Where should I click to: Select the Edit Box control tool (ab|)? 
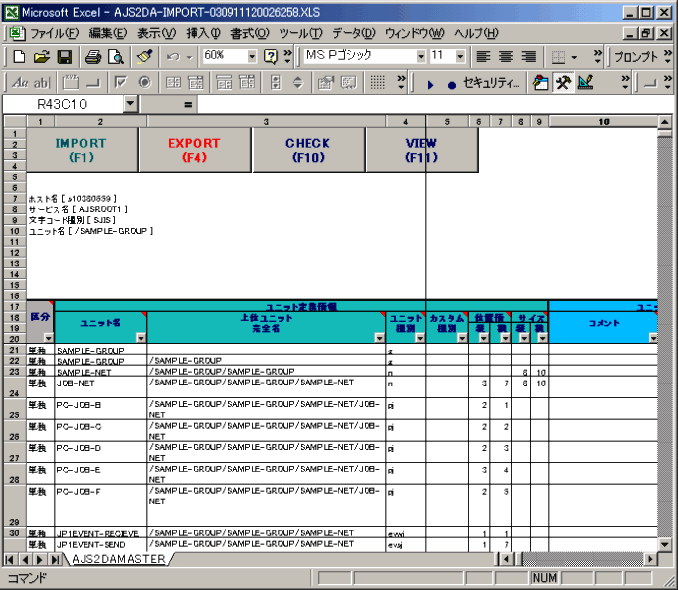click(x=42, y=82)
